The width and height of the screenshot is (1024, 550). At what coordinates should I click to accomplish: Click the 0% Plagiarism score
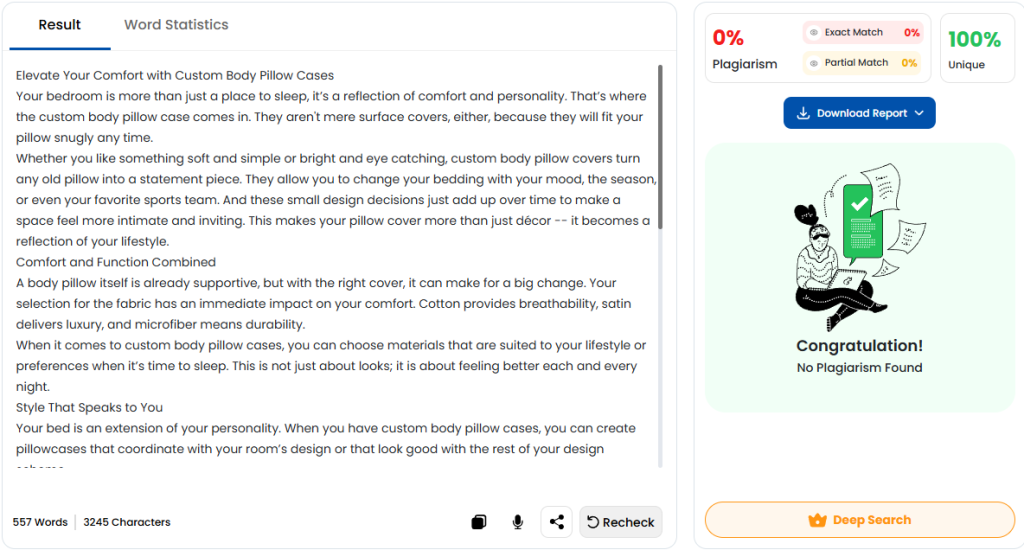click(x=729, y=40)
